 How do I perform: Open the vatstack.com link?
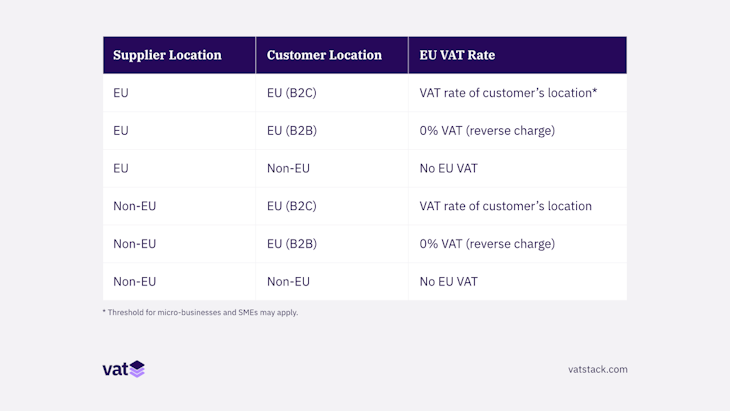click(597, 369)
